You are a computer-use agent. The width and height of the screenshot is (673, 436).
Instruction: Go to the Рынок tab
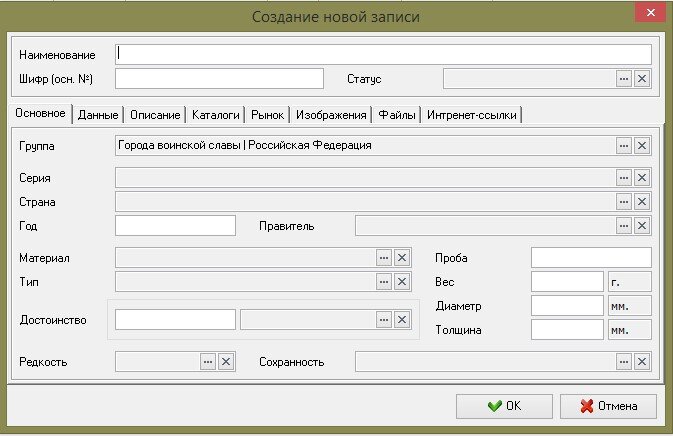click(267, 115)
